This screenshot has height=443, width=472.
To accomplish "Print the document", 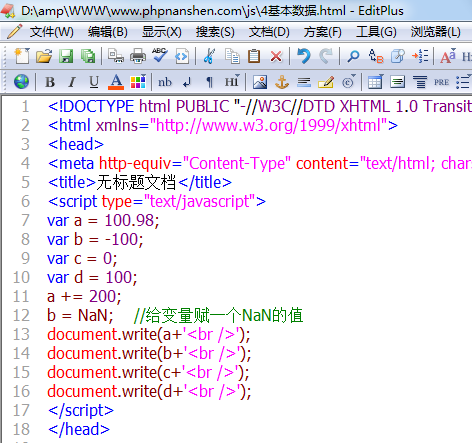I will pos(138,56).
